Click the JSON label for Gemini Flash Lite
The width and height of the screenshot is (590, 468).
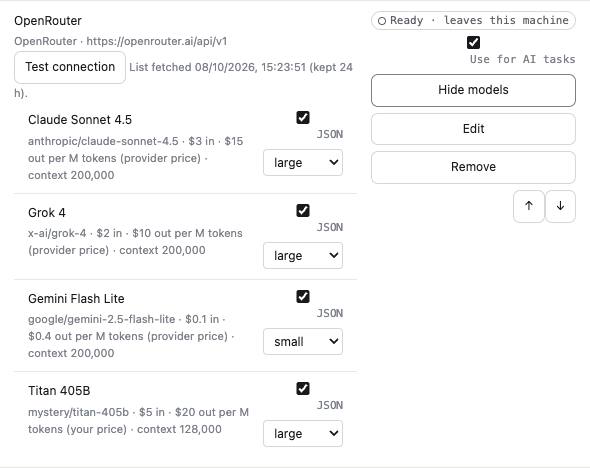tap(330, 313)
